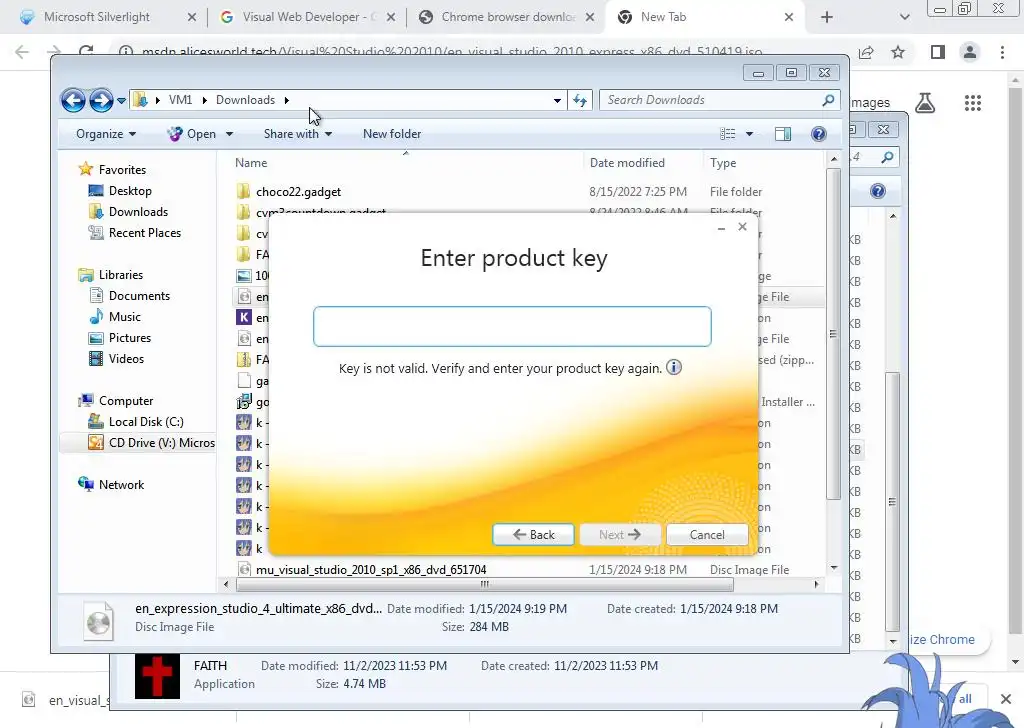Open the Documents library

click(139, 296)
